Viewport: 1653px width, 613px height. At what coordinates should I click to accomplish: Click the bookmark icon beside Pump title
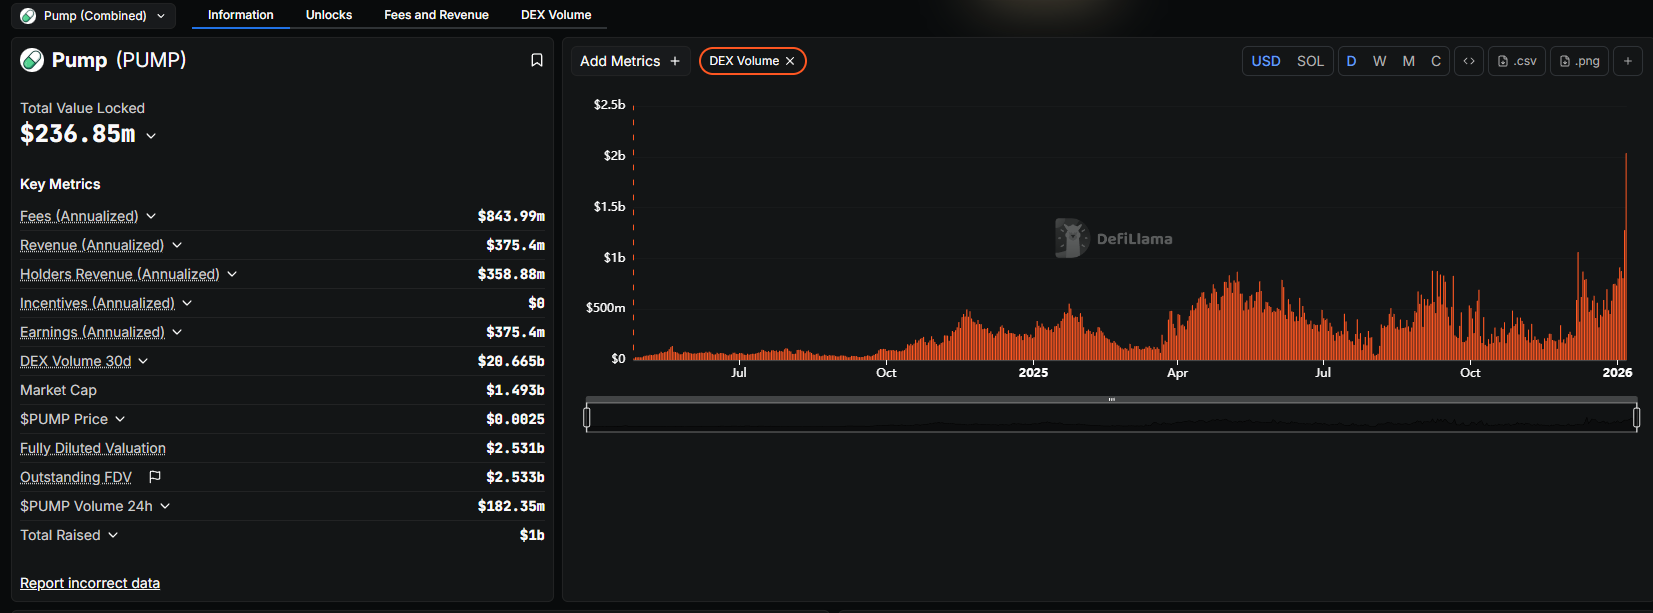pyautogui.click(x=537, y=60)
